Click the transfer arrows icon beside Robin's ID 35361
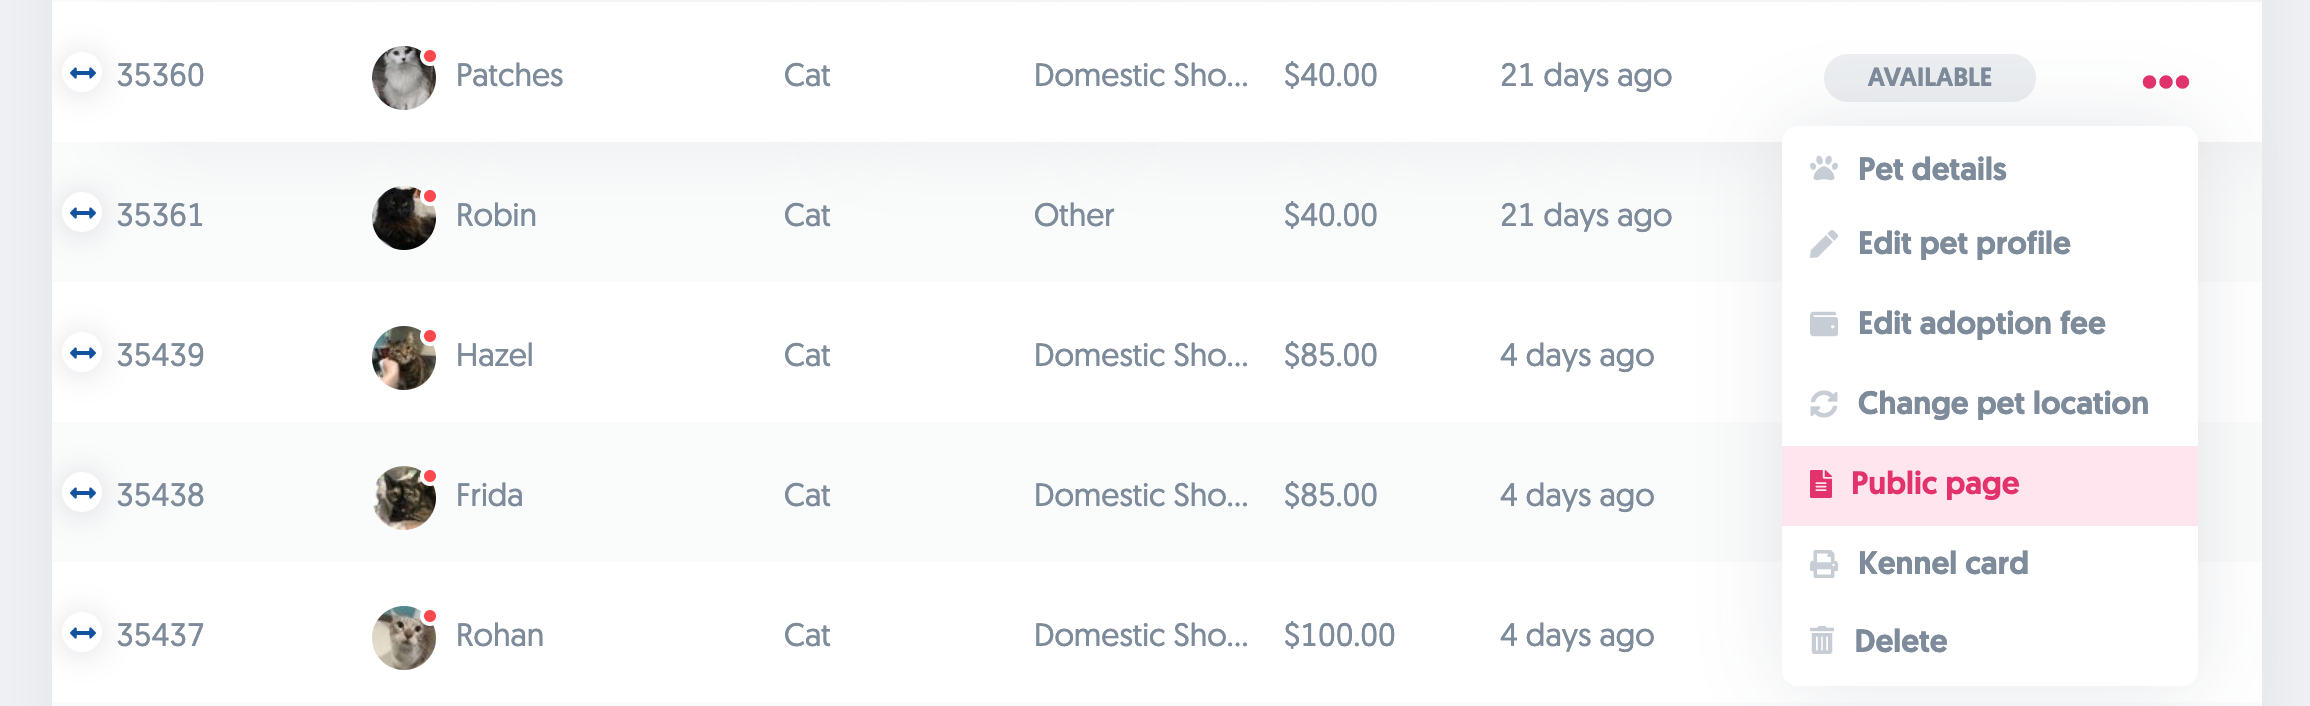The width and height of the screenshot is (2310, 706). click(83, 213)
